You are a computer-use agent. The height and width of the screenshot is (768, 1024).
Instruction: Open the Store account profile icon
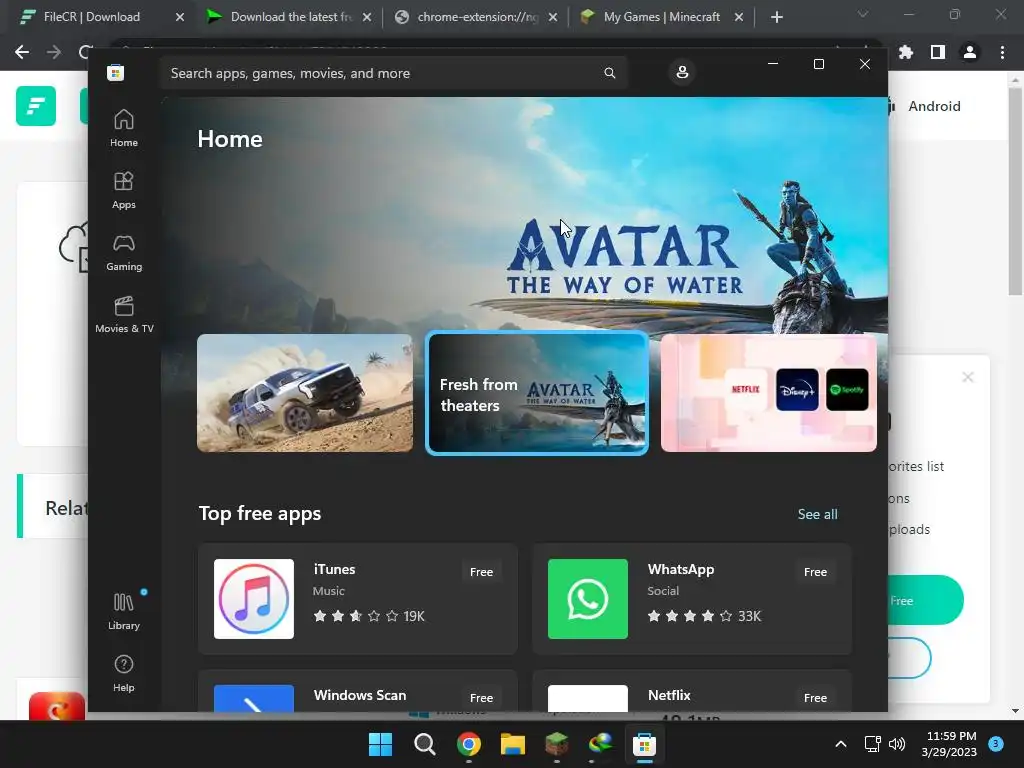click(x=682, y=72)
